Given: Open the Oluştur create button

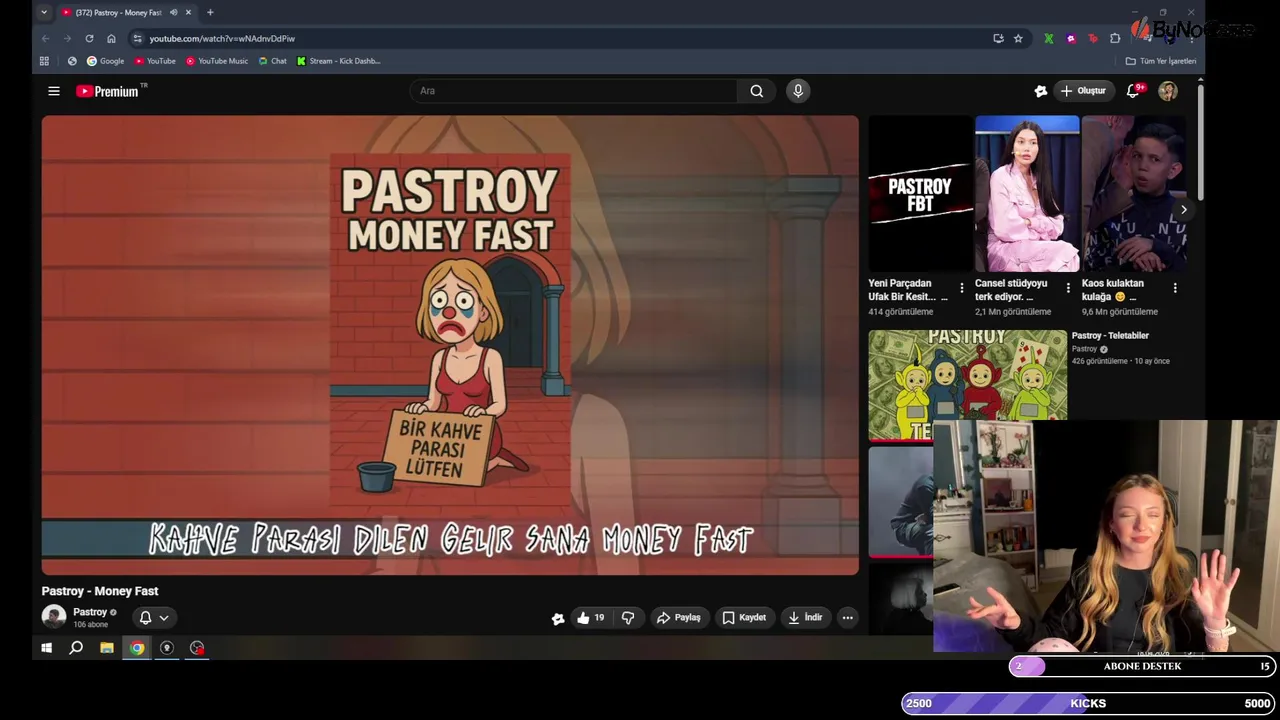Looking at the screenshot, I should click(1083, 91).
